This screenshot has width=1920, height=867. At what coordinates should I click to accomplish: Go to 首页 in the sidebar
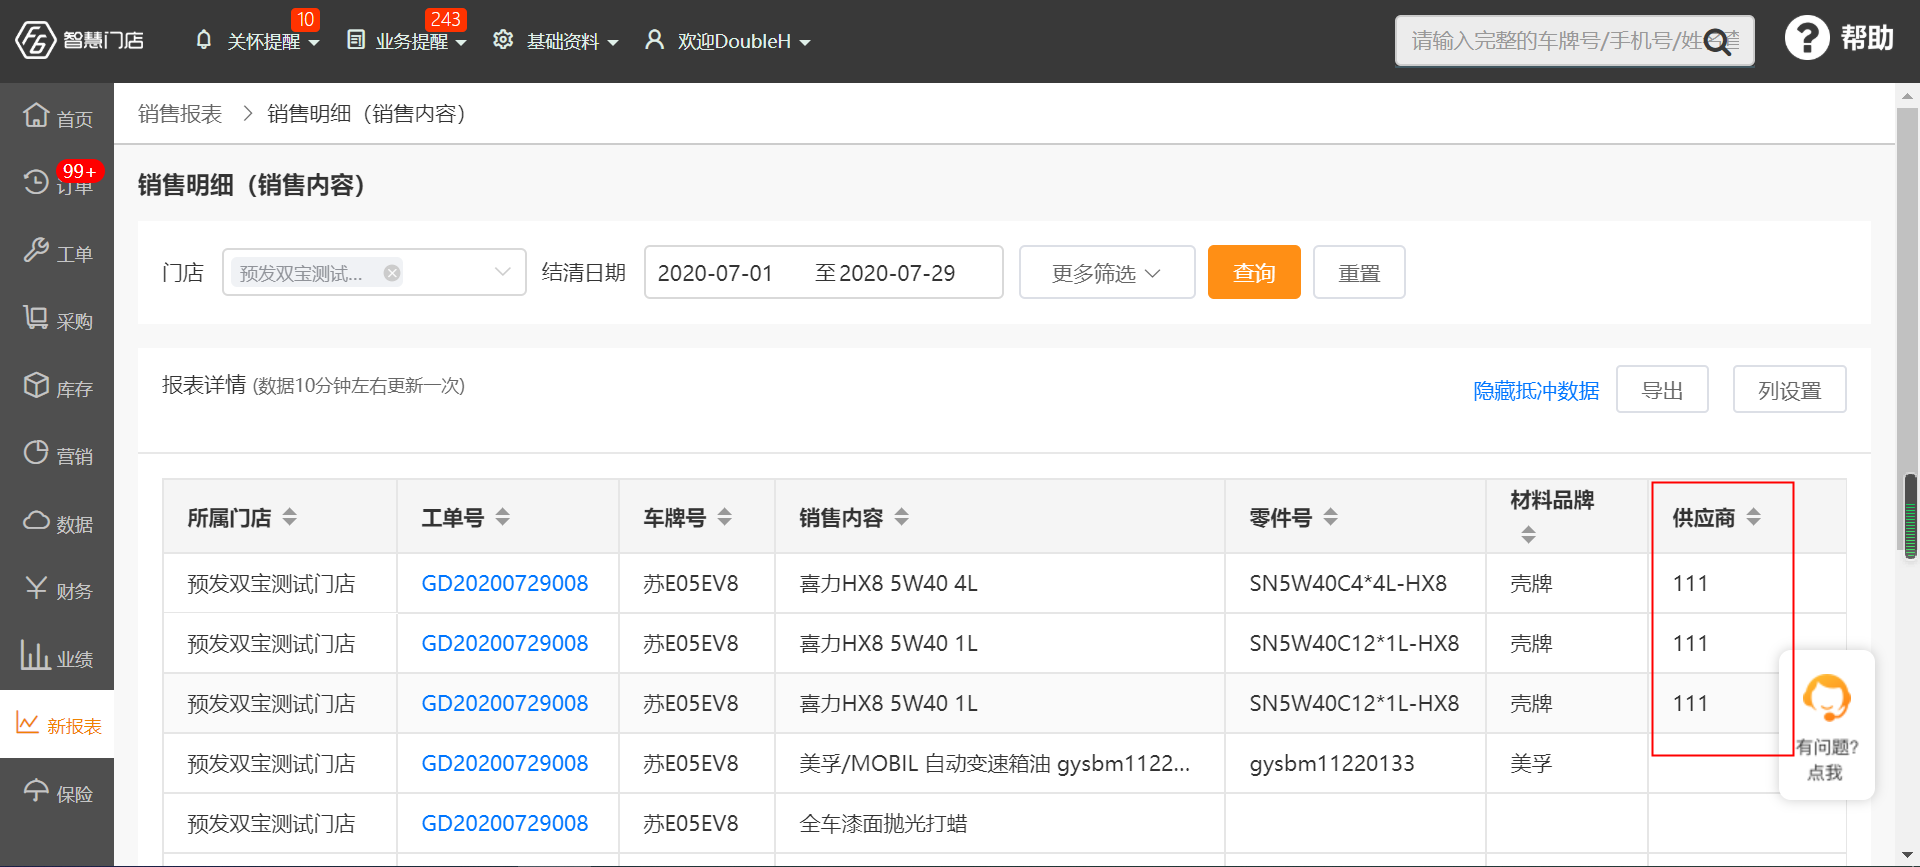pyautogui.click(x=57, y=117)
